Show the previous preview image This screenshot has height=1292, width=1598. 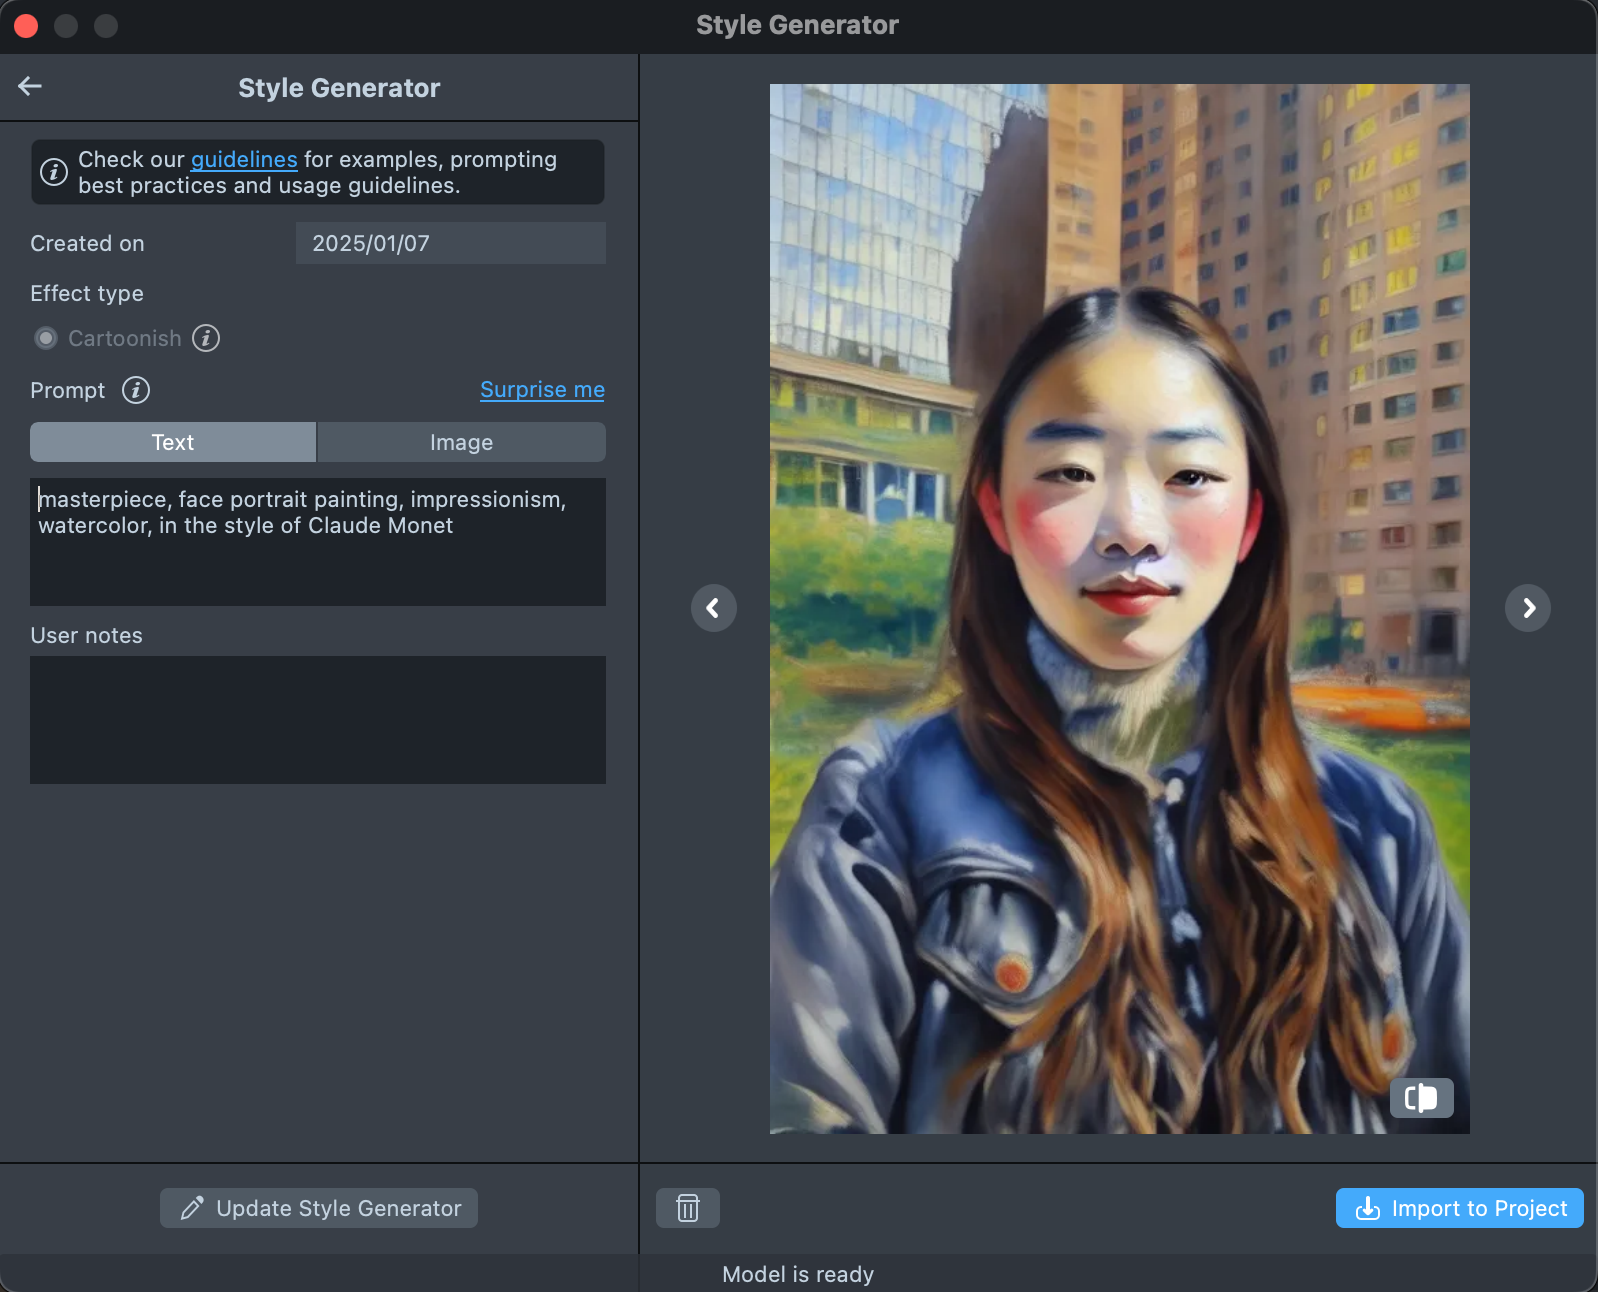coord(713,608)
